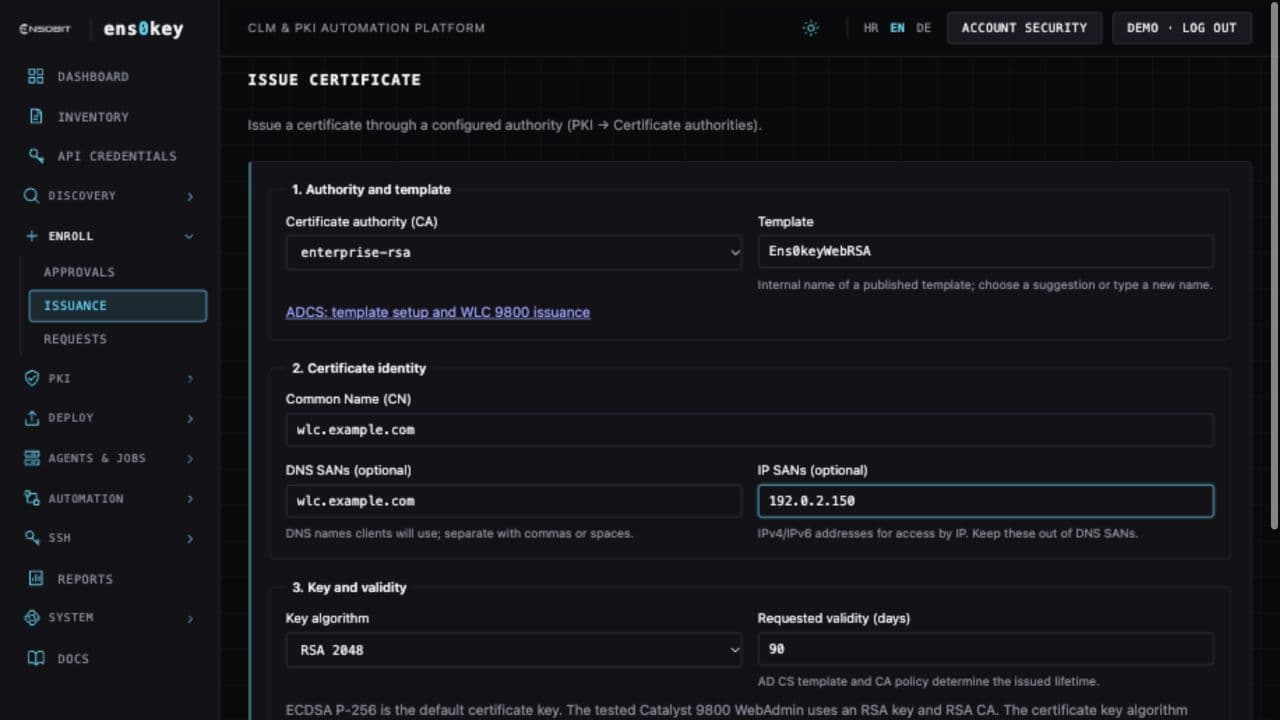This screenshot has width=1280, height=720.
Task: Click the Automation icon
Action: pos(31,498)
